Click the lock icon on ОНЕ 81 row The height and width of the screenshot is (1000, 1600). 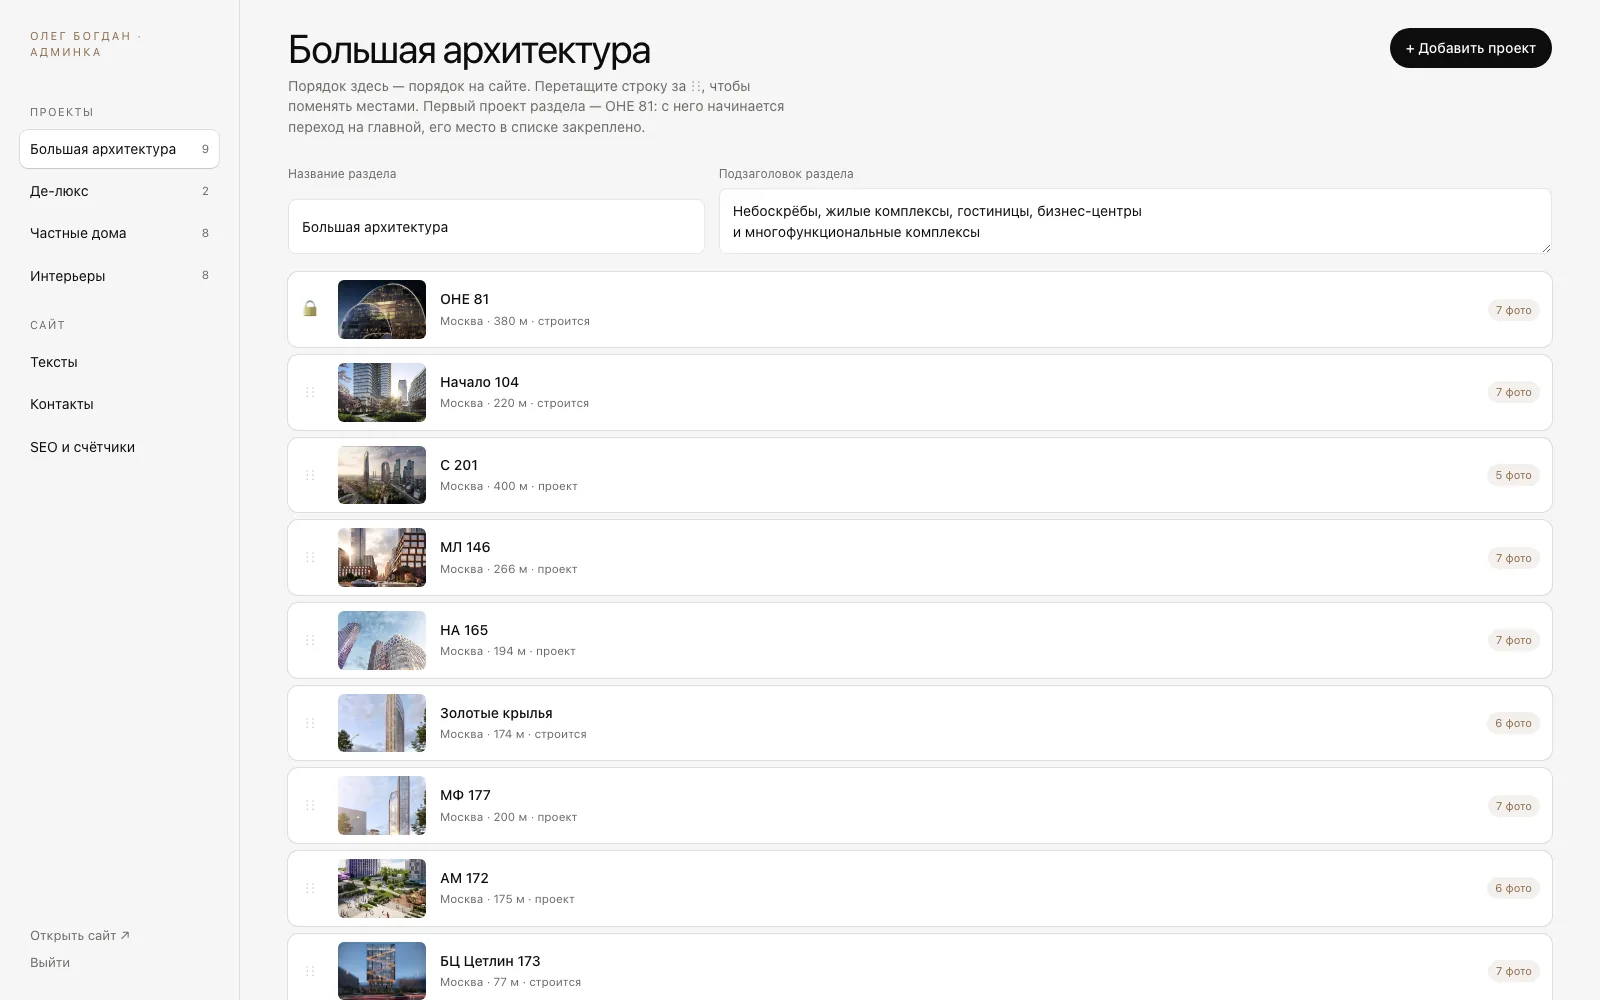coord(310,309)
